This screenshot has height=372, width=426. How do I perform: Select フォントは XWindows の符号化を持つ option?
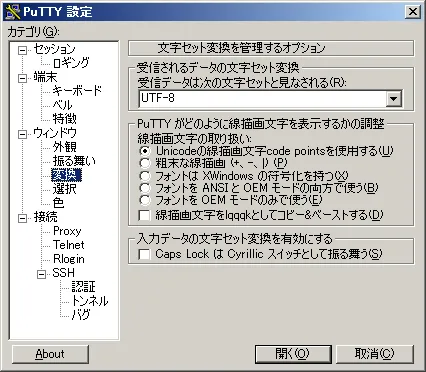click(x=145, y=176)
